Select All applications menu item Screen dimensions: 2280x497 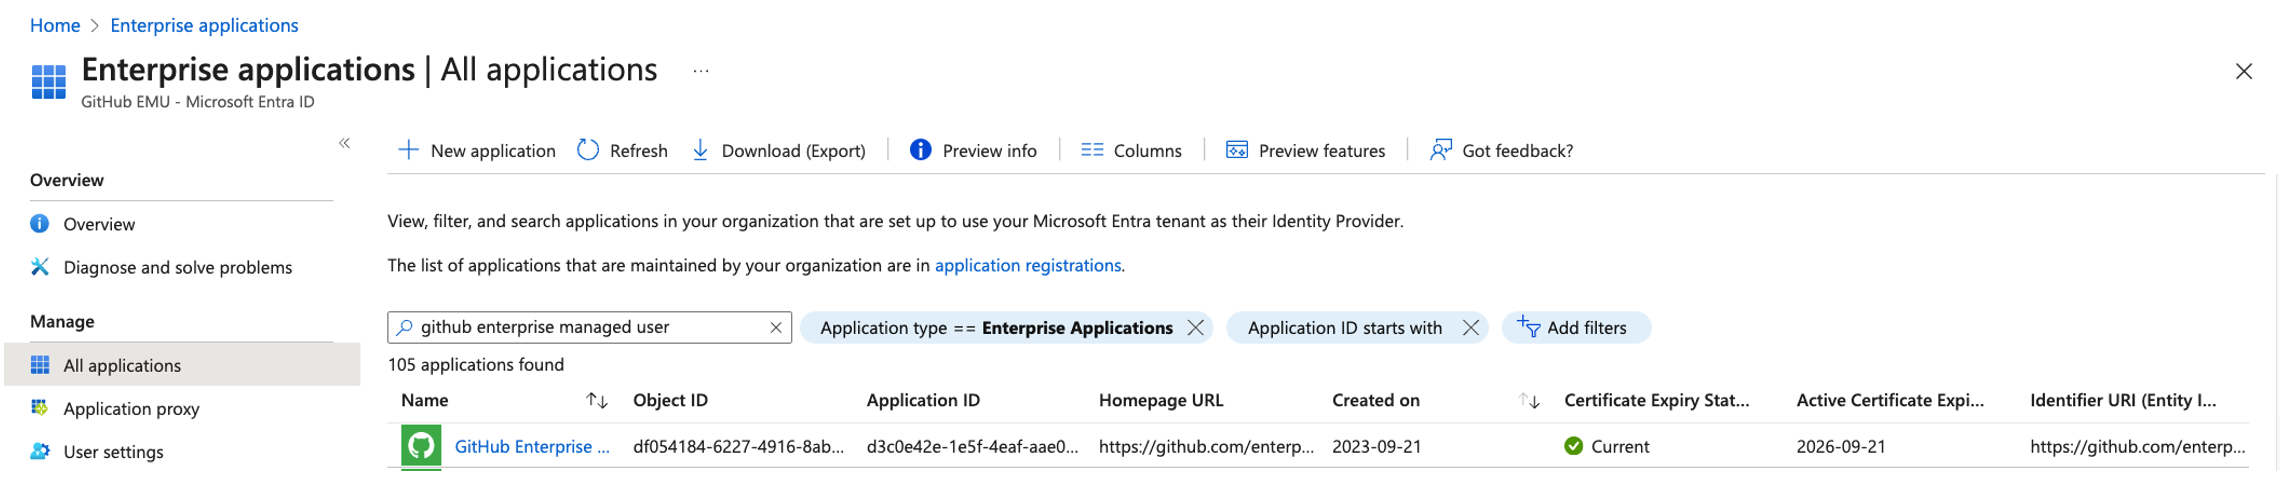tap(182, 365)
